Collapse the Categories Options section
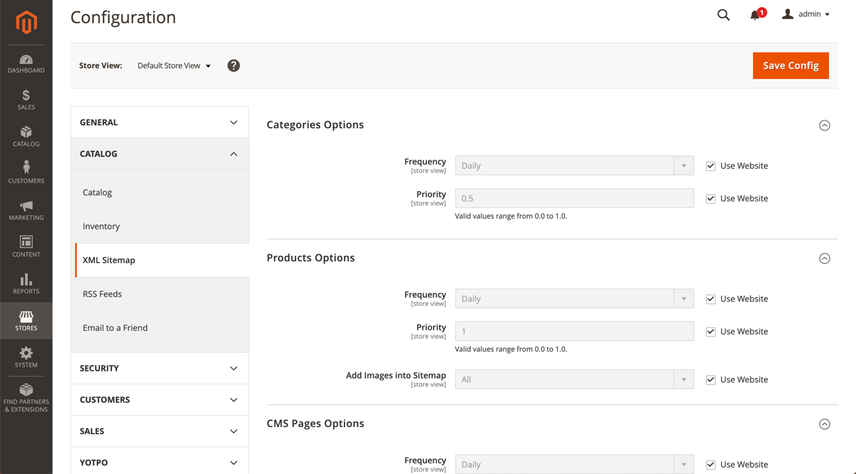This screenshot has height=474, width=856. [x=824, y=125]
